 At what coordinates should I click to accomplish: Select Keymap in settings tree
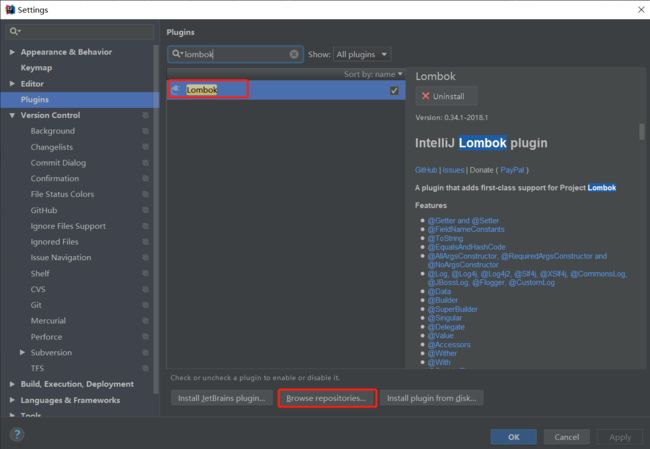36,68
